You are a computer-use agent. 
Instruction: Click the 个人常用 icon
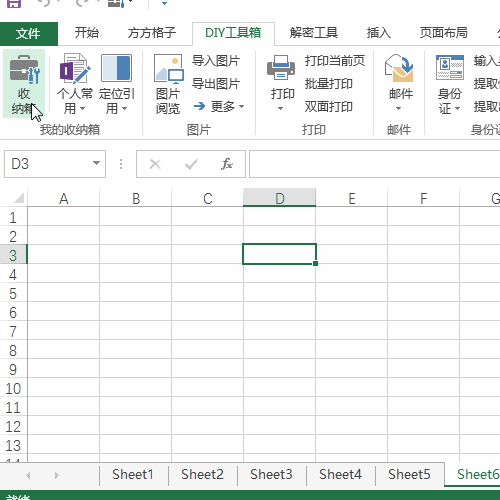coord(75,68)
